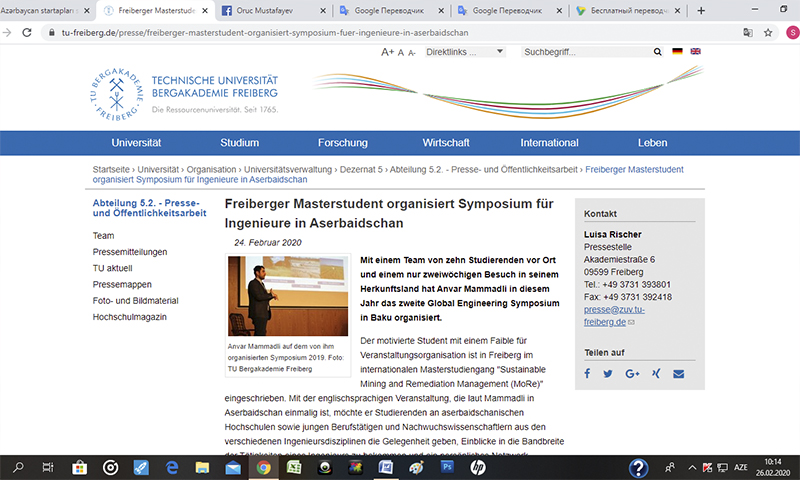This screenshot has height=480, width=800.
Task: Open the Studium menu
Action: pyautogui.click(x=240, y=143)
